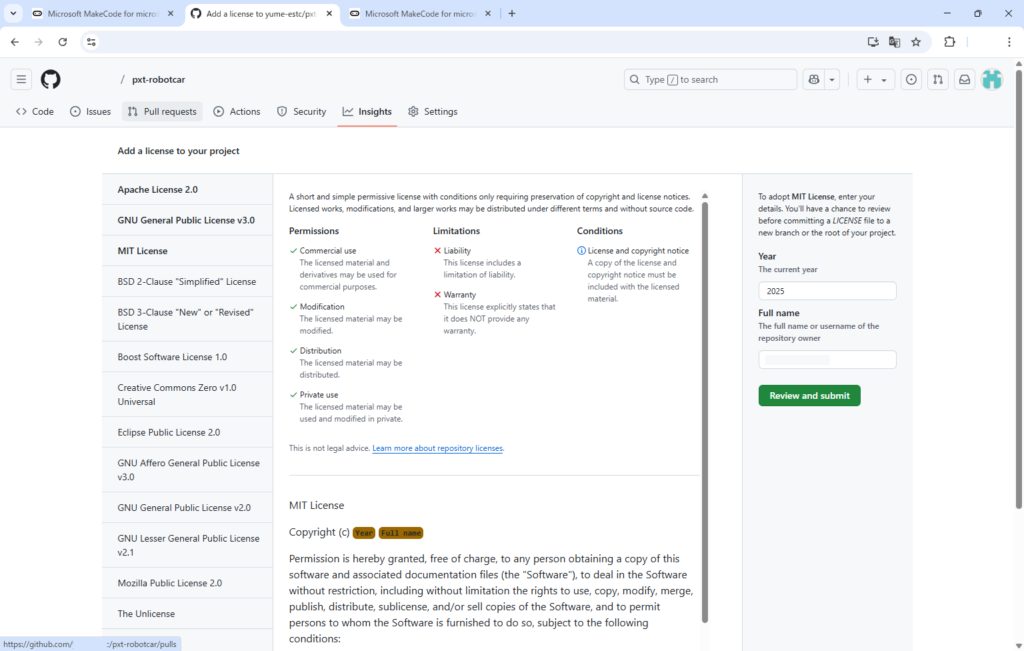Open the tab search dropdown arrow
1024x651 pixels.
13,13
